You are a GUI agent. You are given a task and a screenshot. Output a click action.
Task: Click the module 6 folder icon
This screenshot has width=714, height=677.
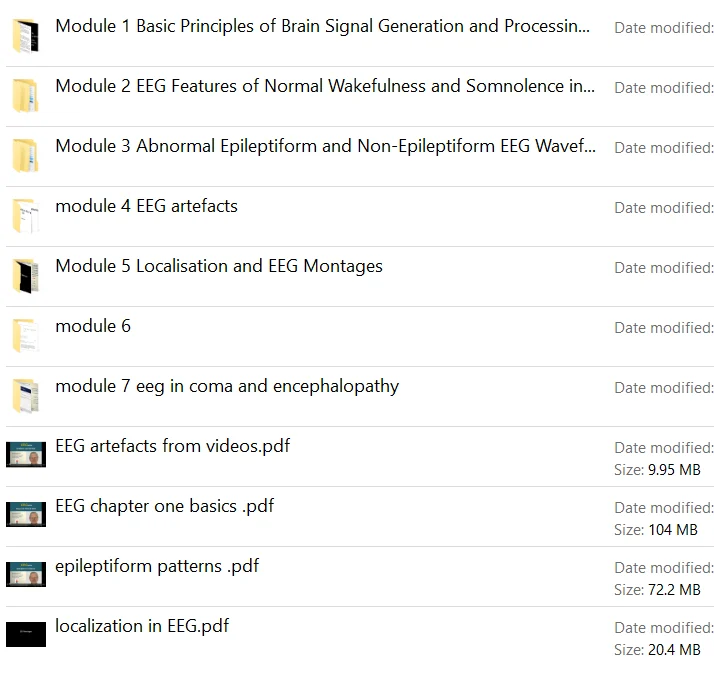(x=26, y=336)
